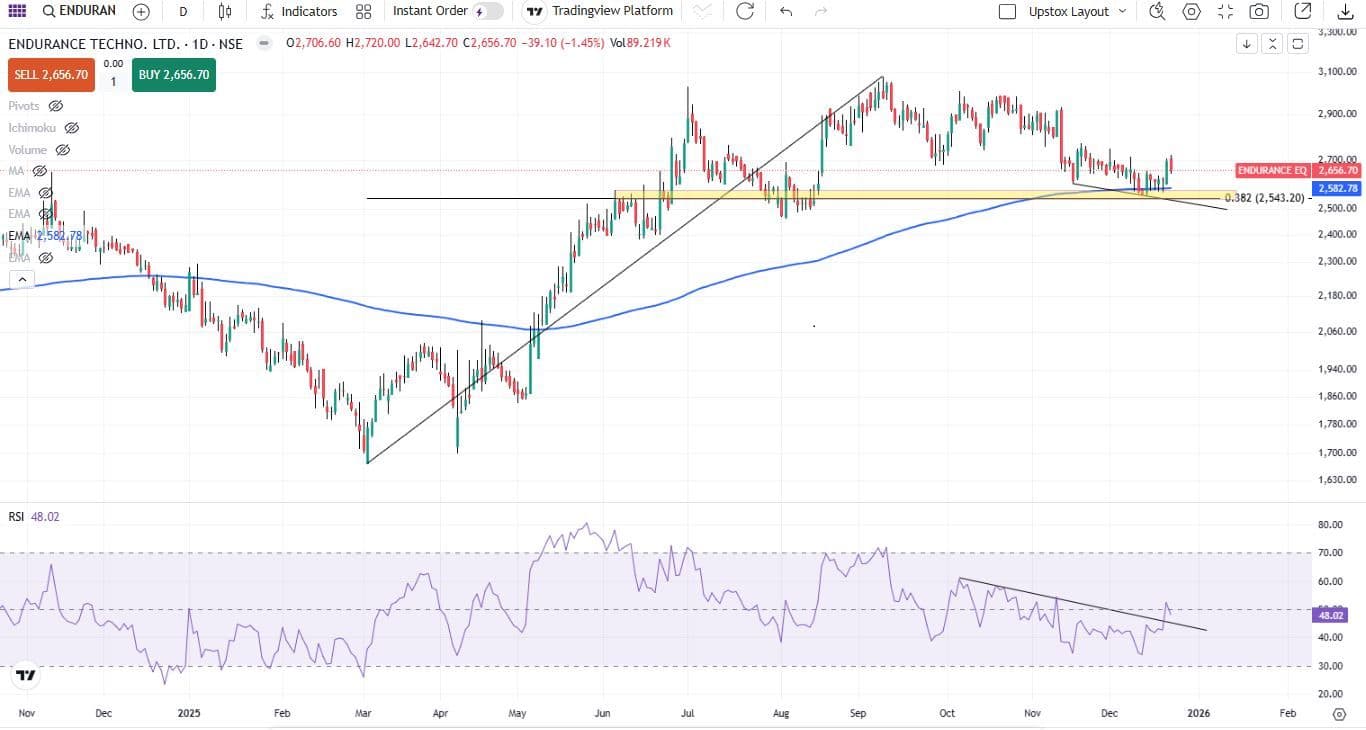
Task: Show the Ichimoku indicator via its eye
Action: [72, 128]
